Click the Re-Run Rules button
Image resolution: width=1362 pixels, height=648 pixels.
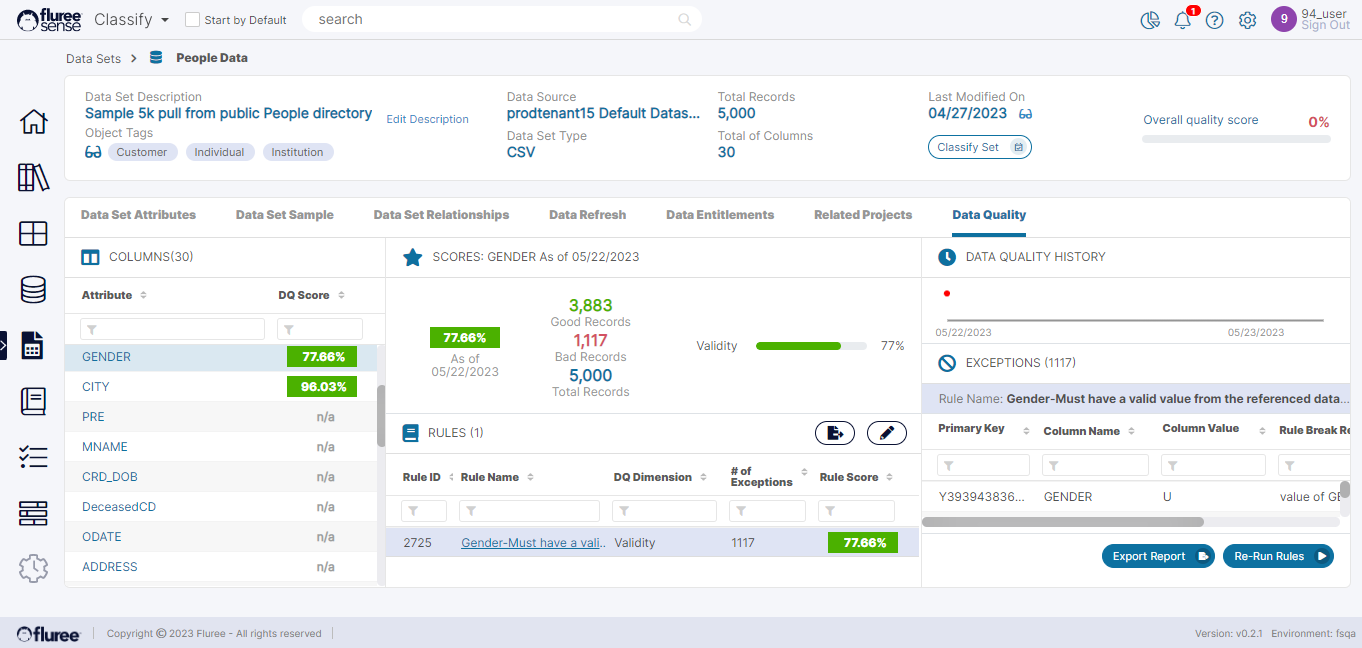[1277, 556]
